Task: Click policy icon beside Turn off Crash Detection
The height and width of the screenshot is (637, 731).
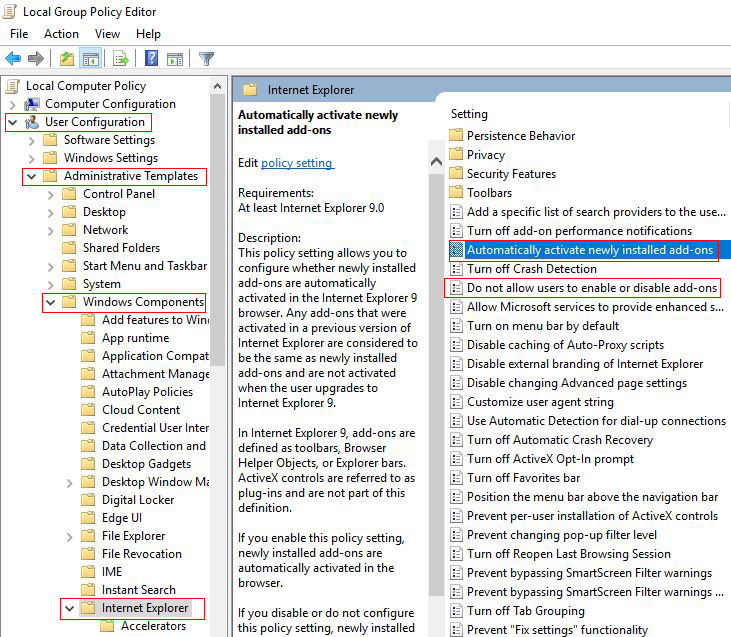Action: point(456,269)
